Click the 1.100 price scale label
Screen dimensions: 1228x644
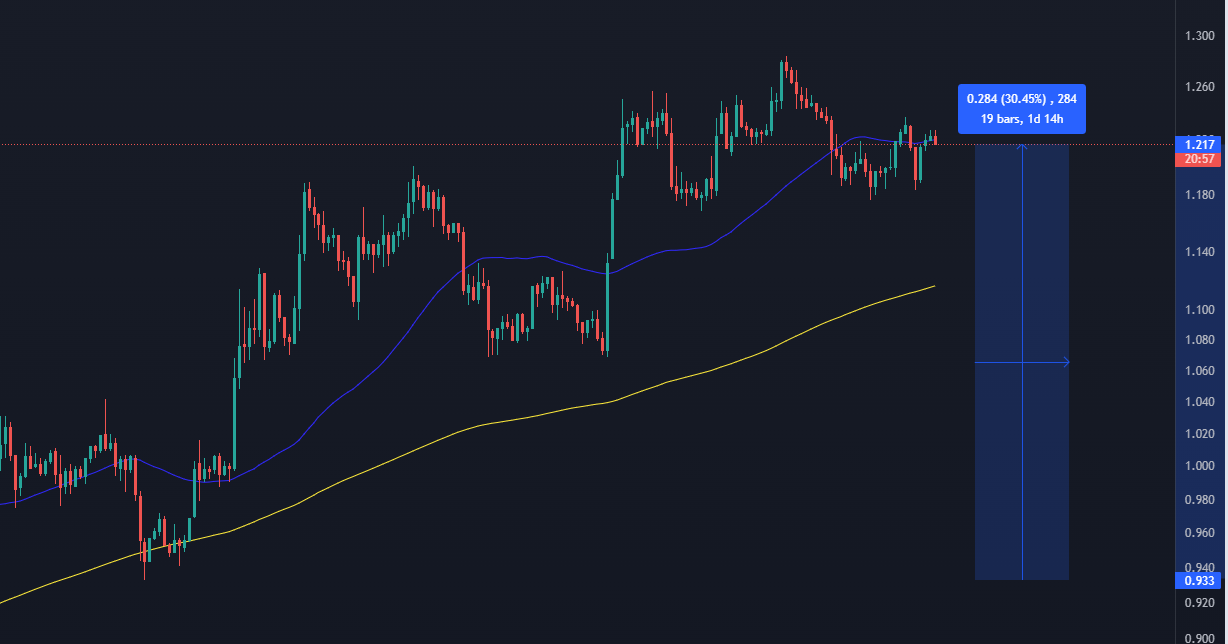click(1199, 311)
